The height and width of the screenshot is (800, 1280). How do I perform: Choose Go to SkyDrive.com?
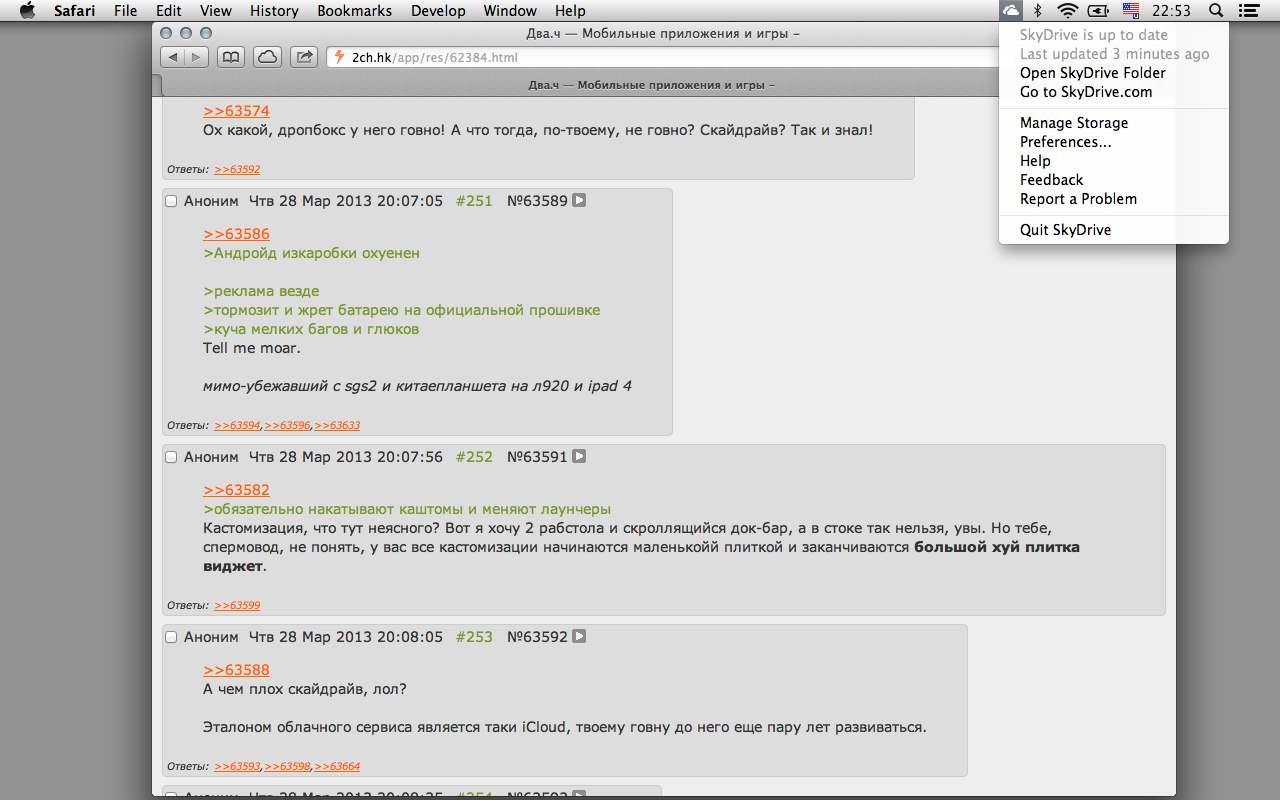[1113, 92]
